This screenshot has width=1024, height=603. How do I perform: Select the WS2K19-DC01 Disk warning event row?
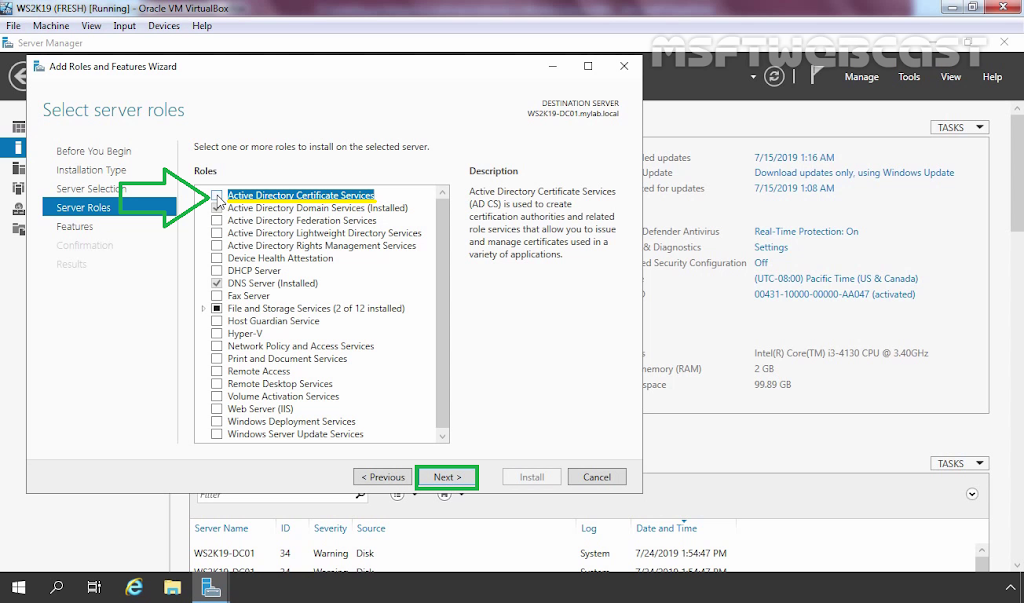(584, 553)
